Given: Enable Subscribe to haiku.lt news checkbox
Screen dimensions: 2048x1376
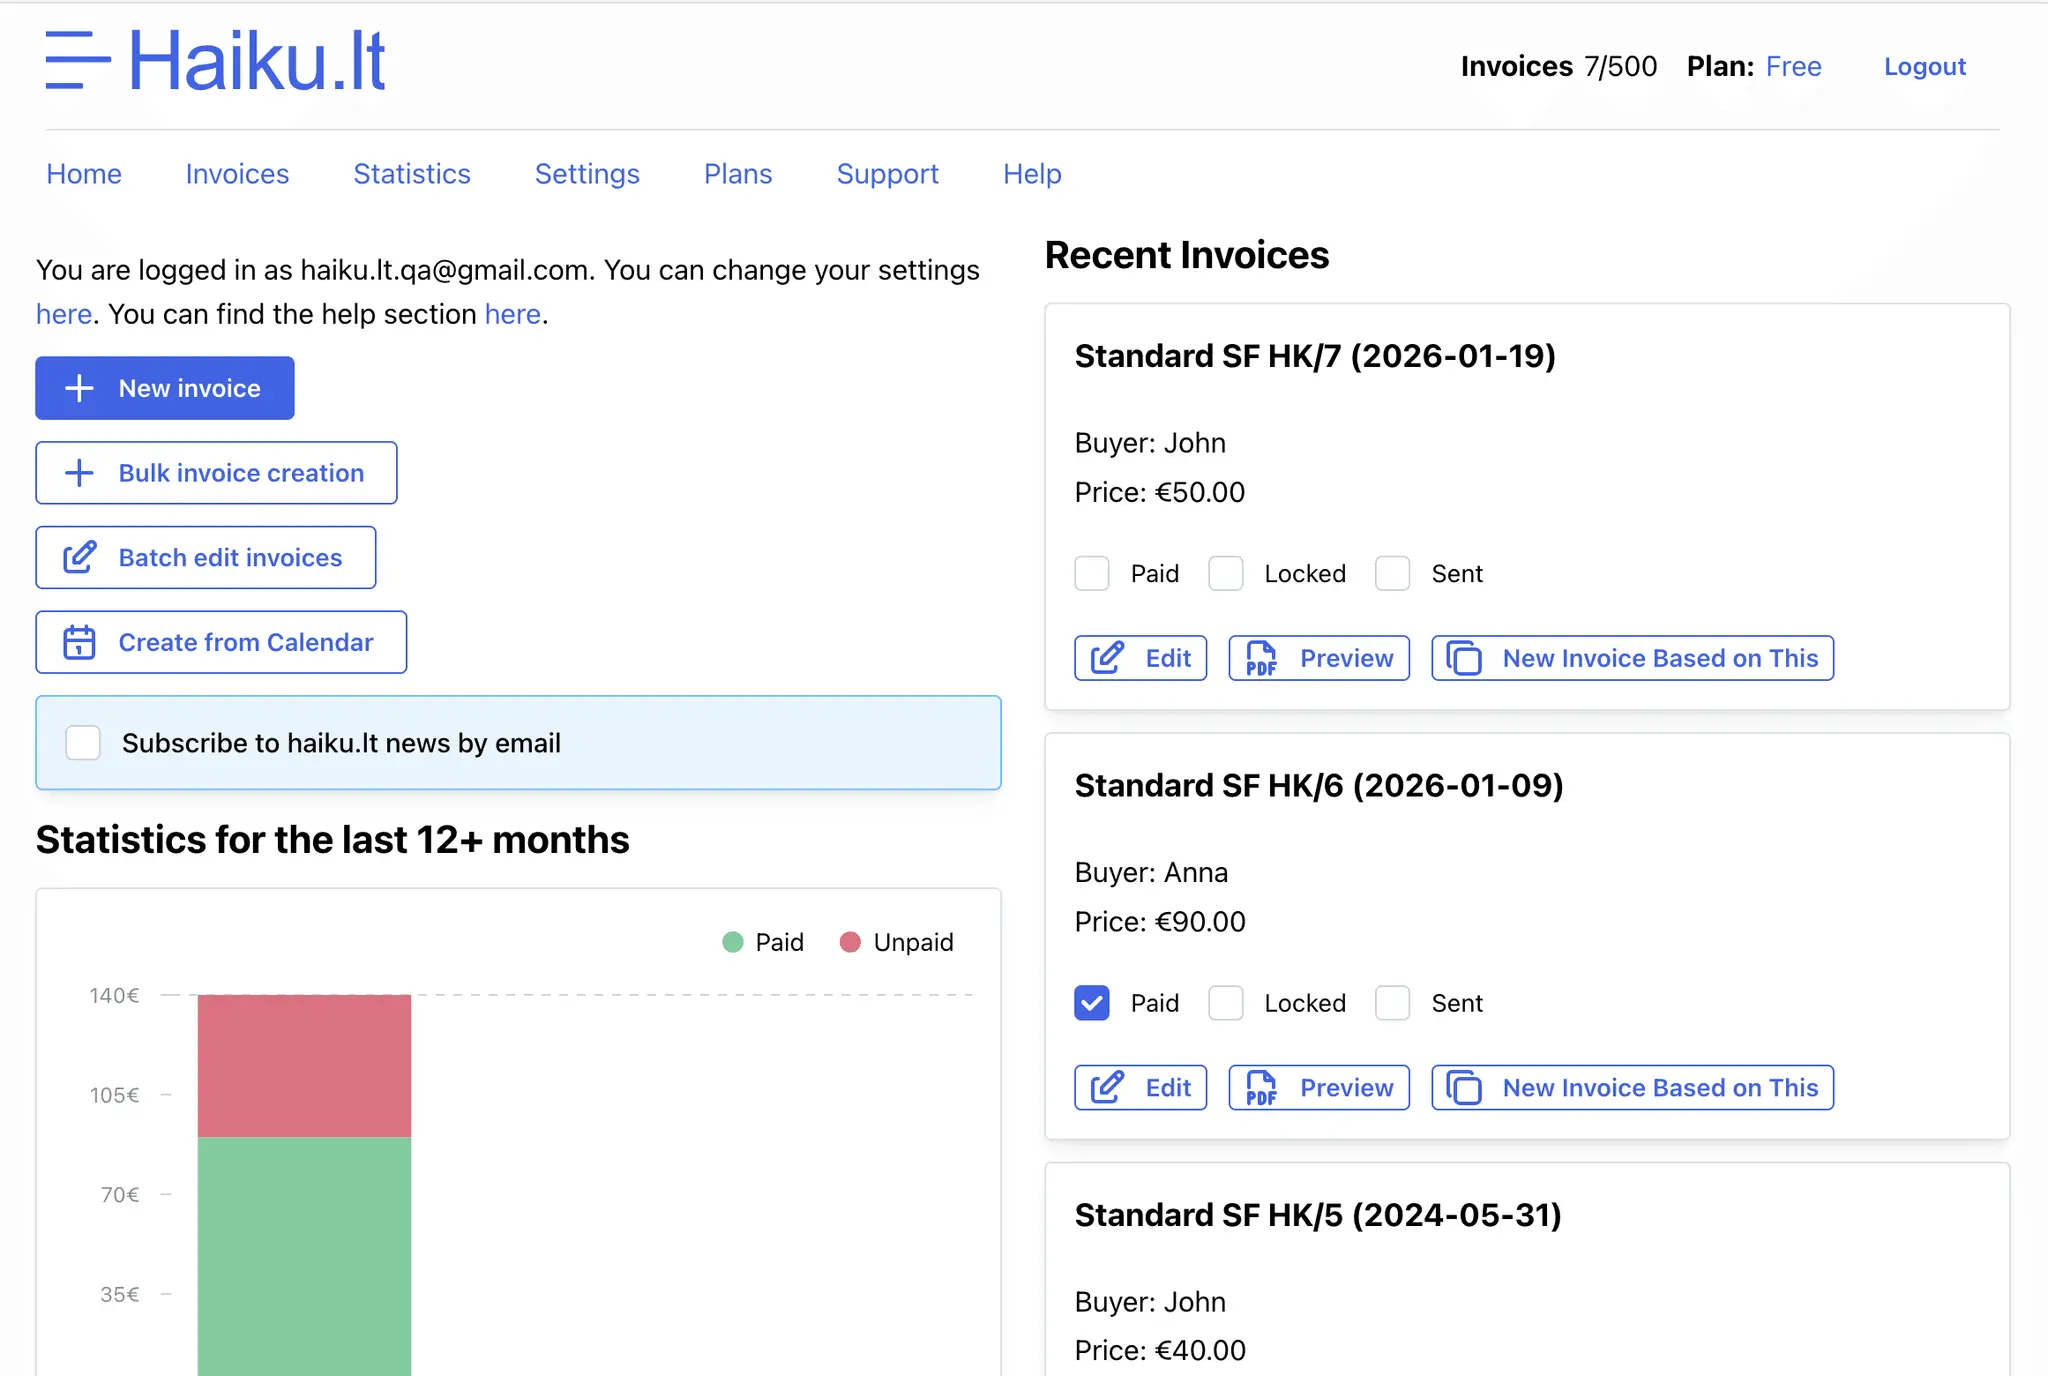Looking at the screenshot, I should coord(83,743).
